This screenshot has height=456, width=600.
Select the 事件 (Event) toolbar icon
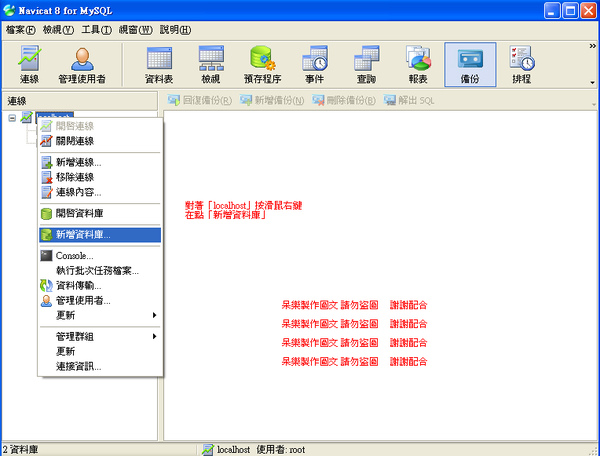(315, 64)
